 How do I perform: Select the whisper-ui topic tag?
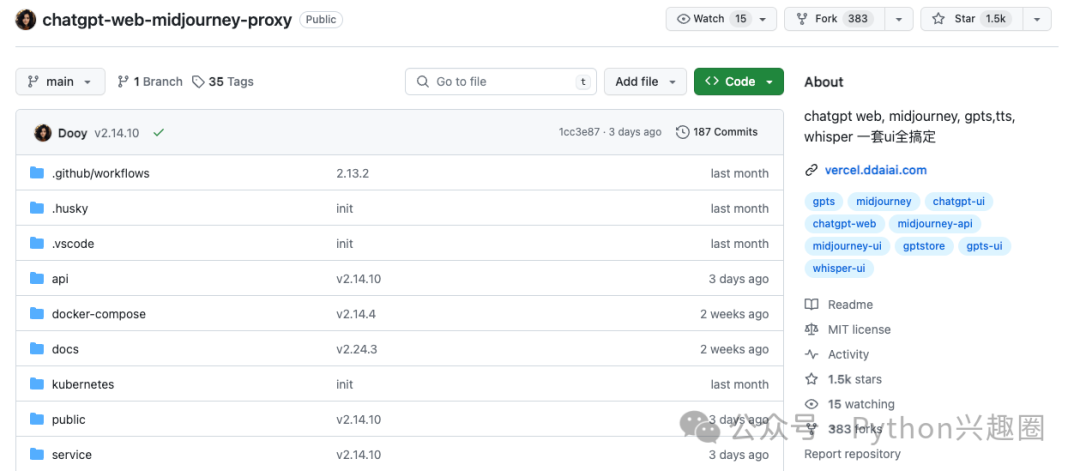pyautogui.click(x=839, y=268)
